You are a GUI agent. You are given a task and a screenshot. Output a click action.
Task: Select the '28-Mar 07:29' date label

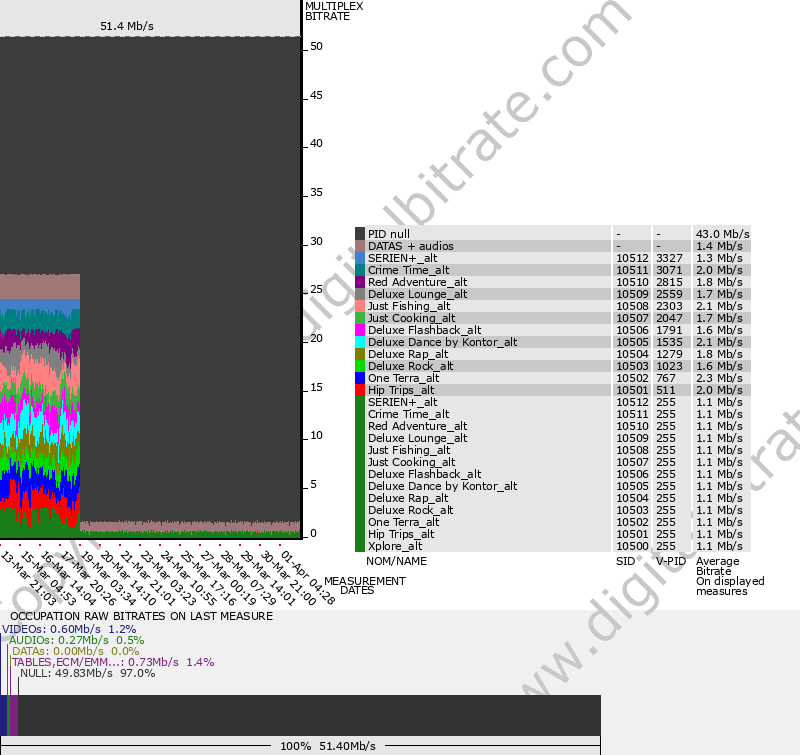pos(248,577)
